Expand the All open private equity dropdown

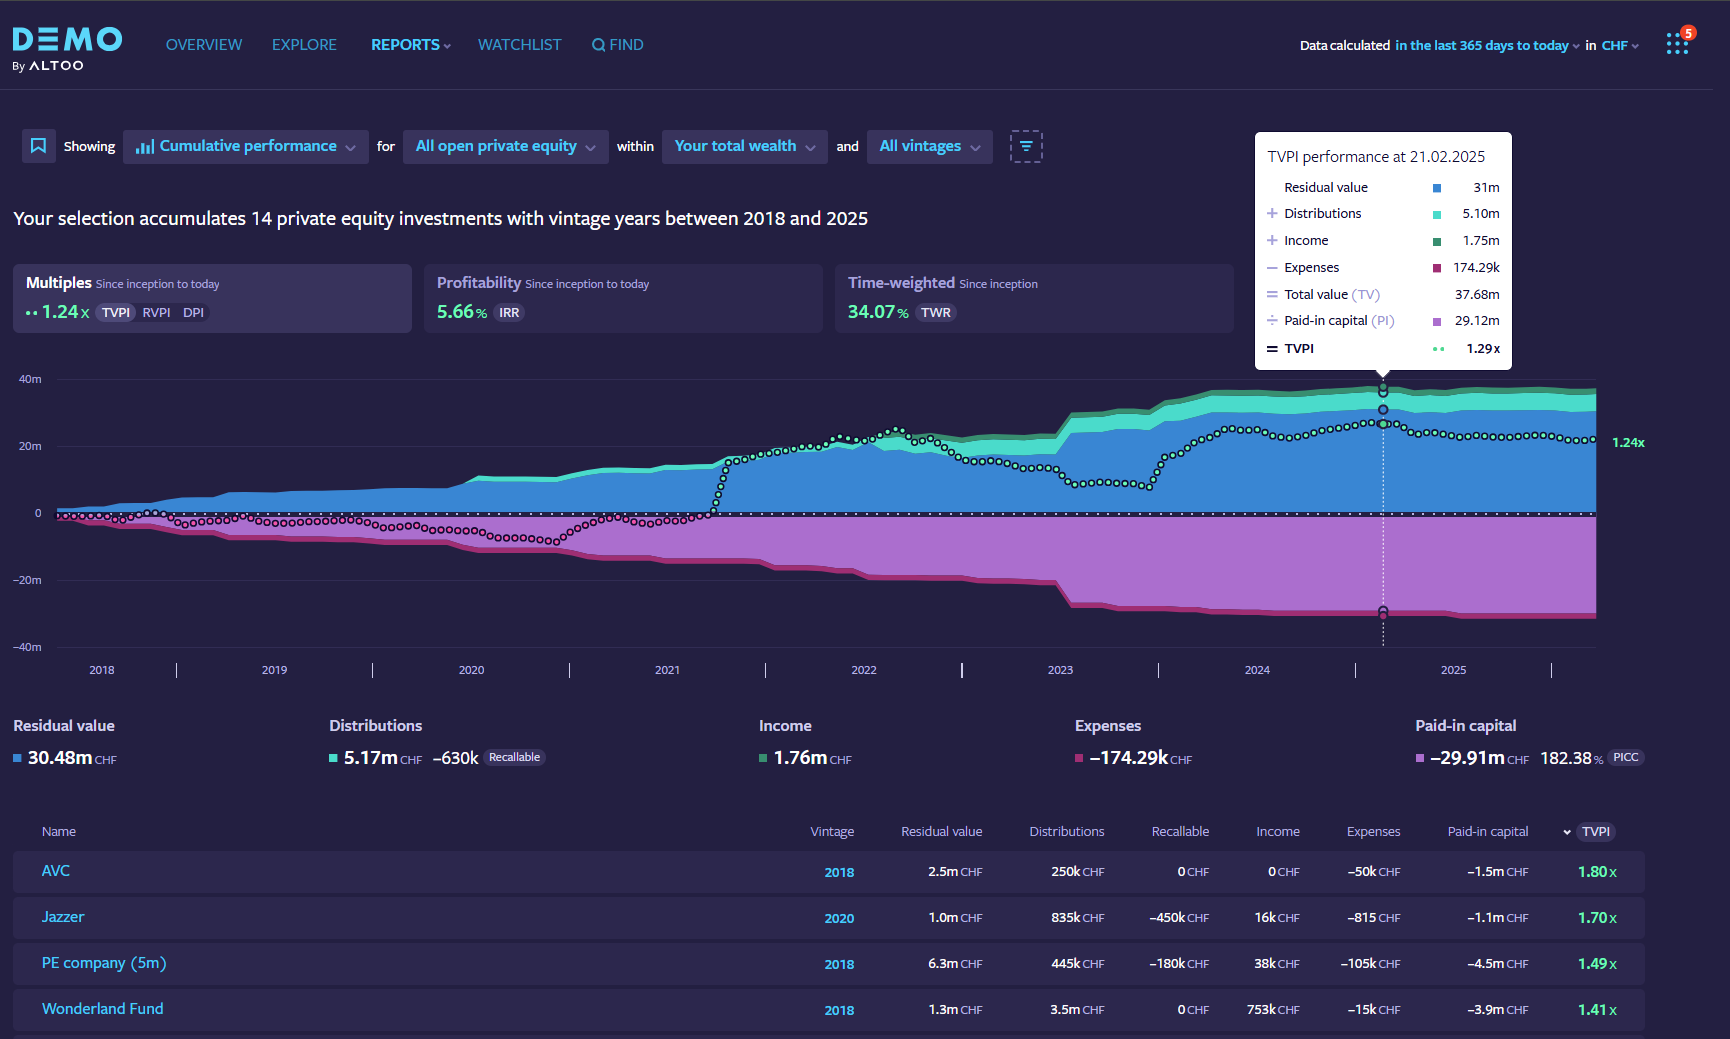(505, 146)
